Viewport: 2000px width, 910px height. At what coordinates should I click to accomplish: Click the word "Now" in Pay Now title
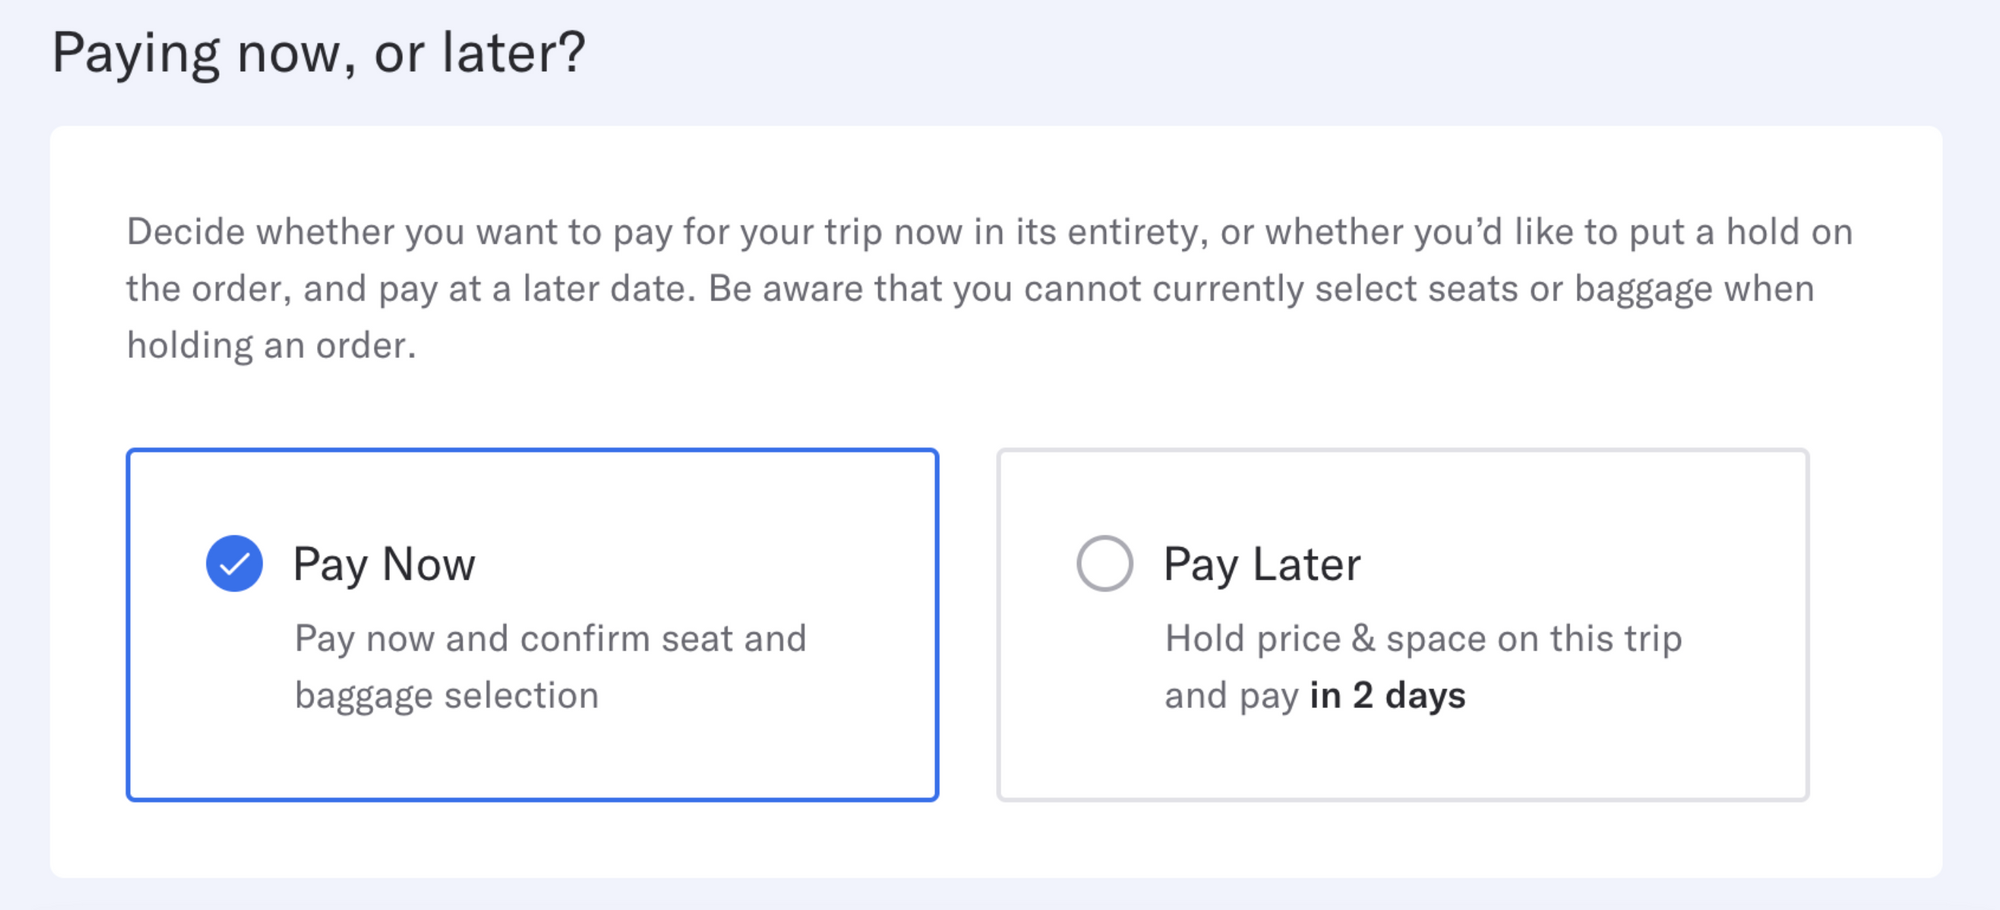pyautogui.click(x=429, y=564)
